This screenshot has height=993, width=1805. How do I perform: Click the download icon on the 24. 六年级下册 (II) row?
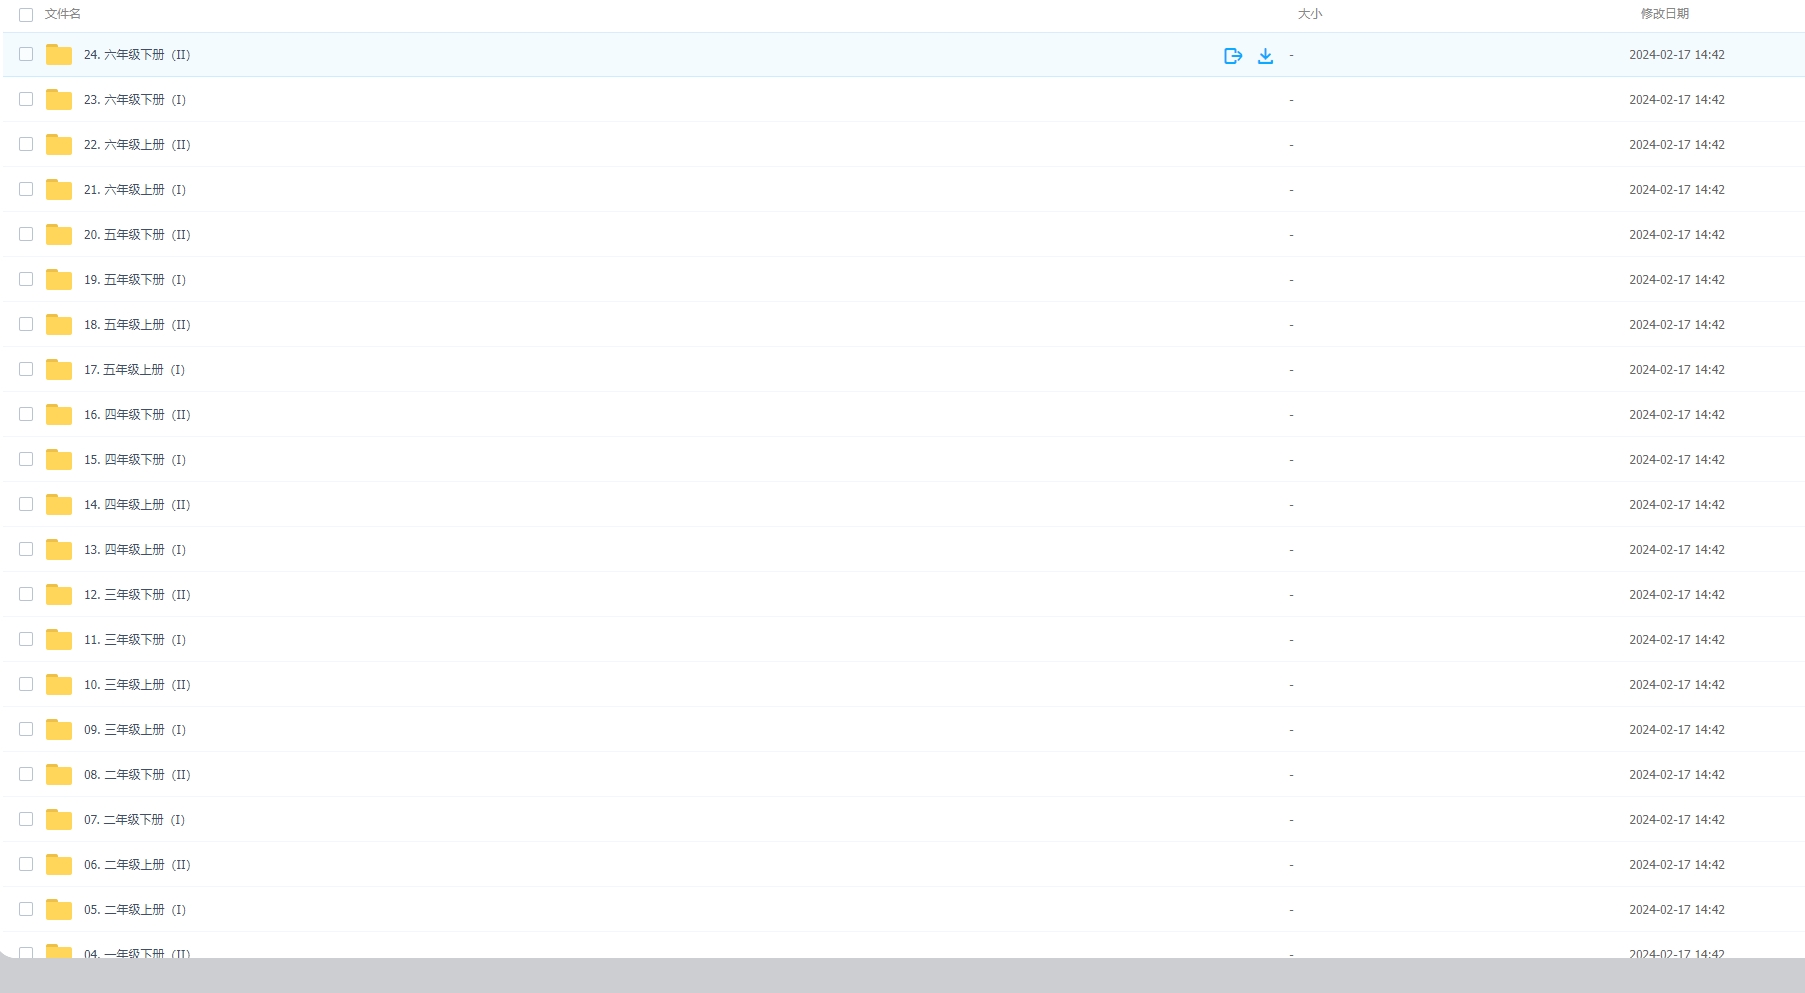coord(1265,56)
